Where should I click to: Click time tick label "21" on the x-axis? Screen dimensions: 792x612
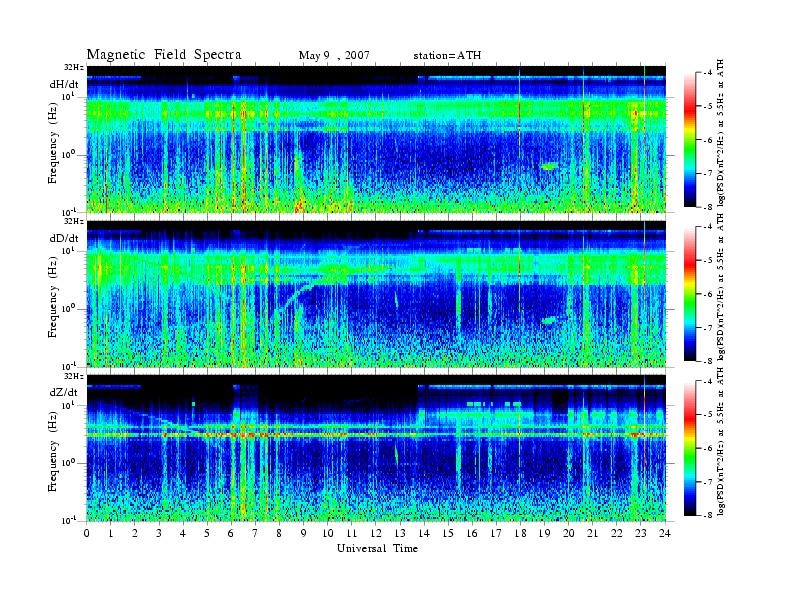coord(593,533)
